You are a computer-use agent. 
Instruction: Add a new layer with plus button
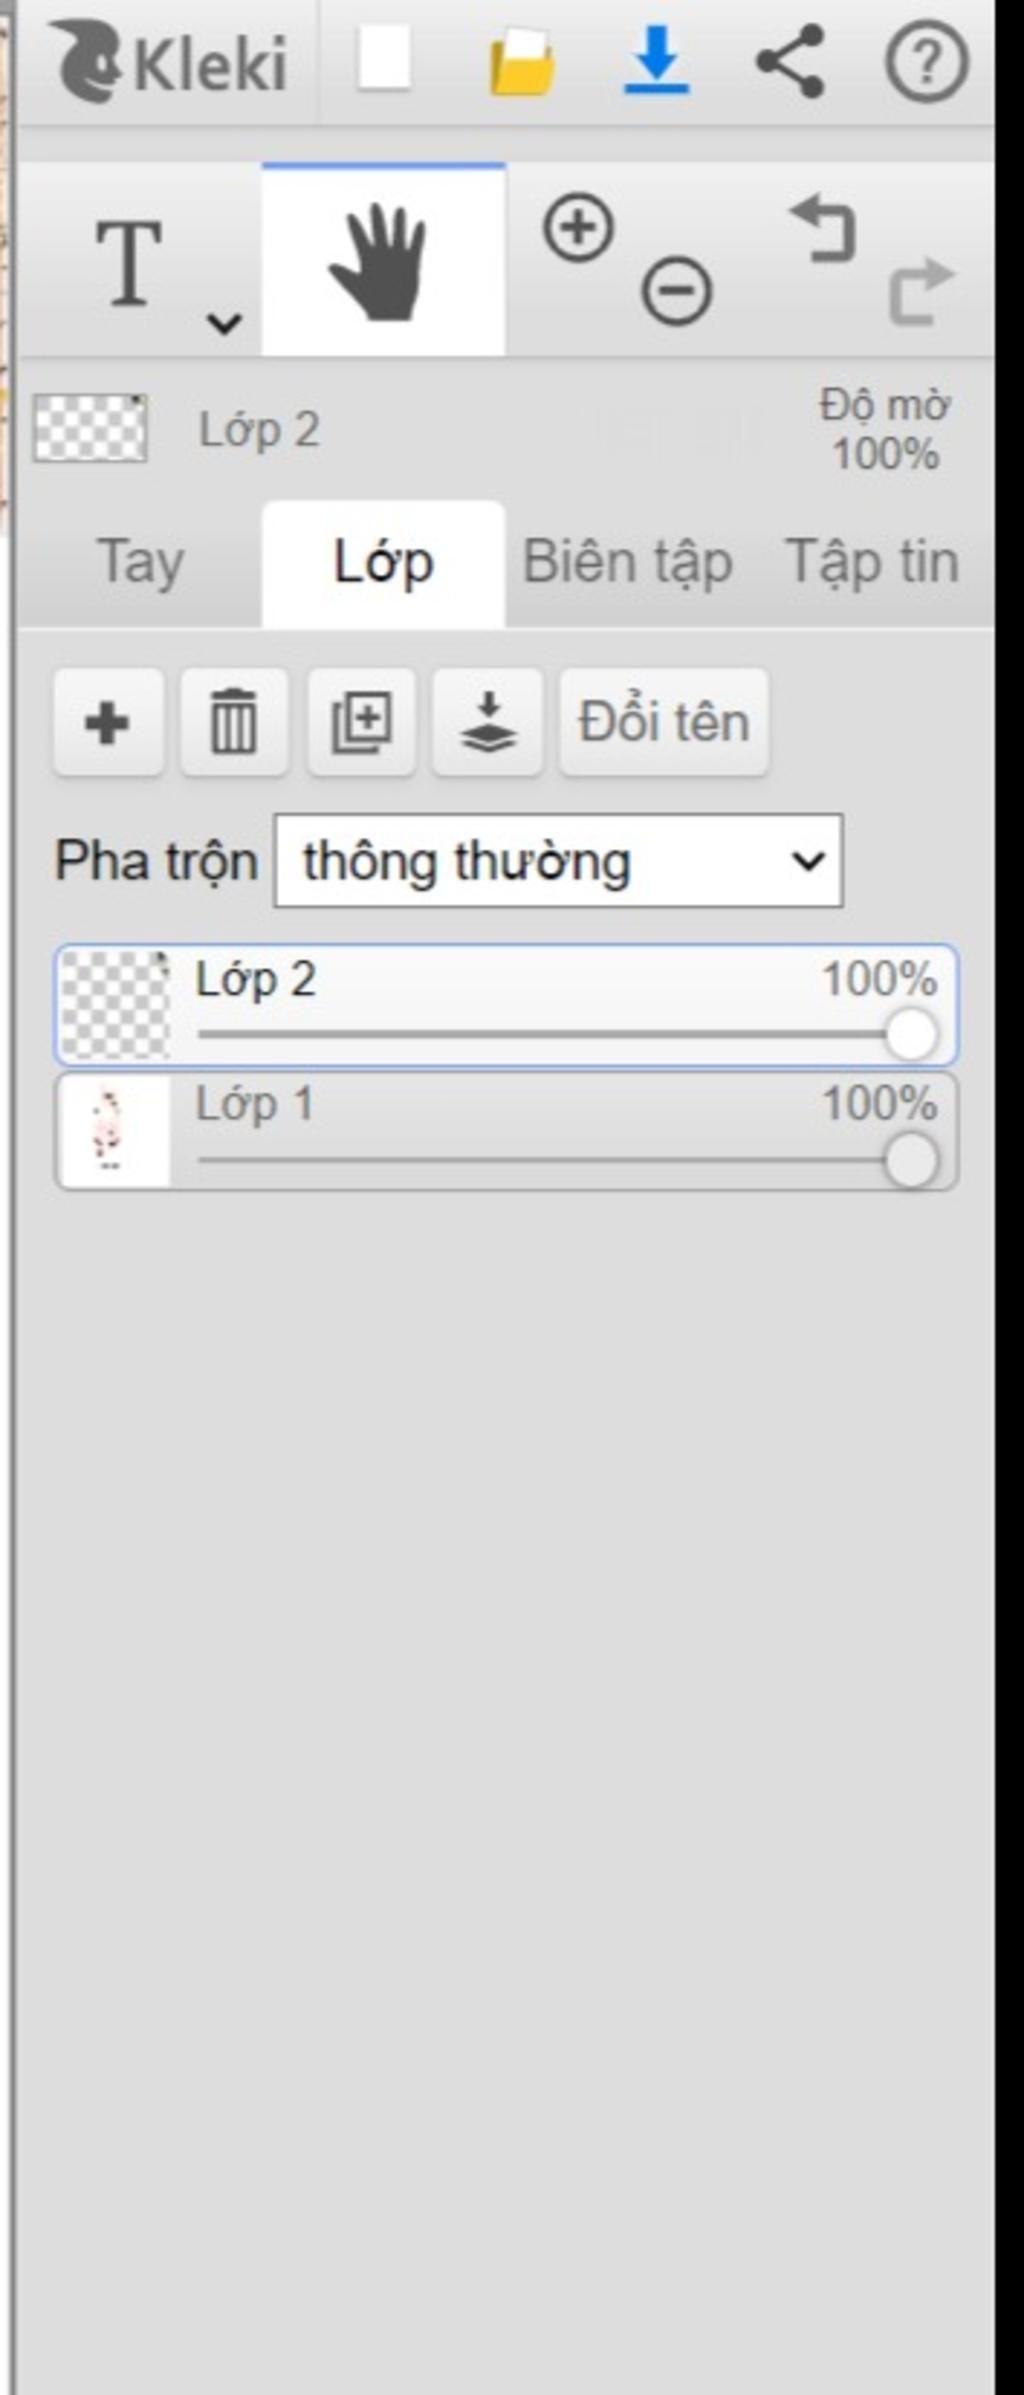tap(108, 722)
